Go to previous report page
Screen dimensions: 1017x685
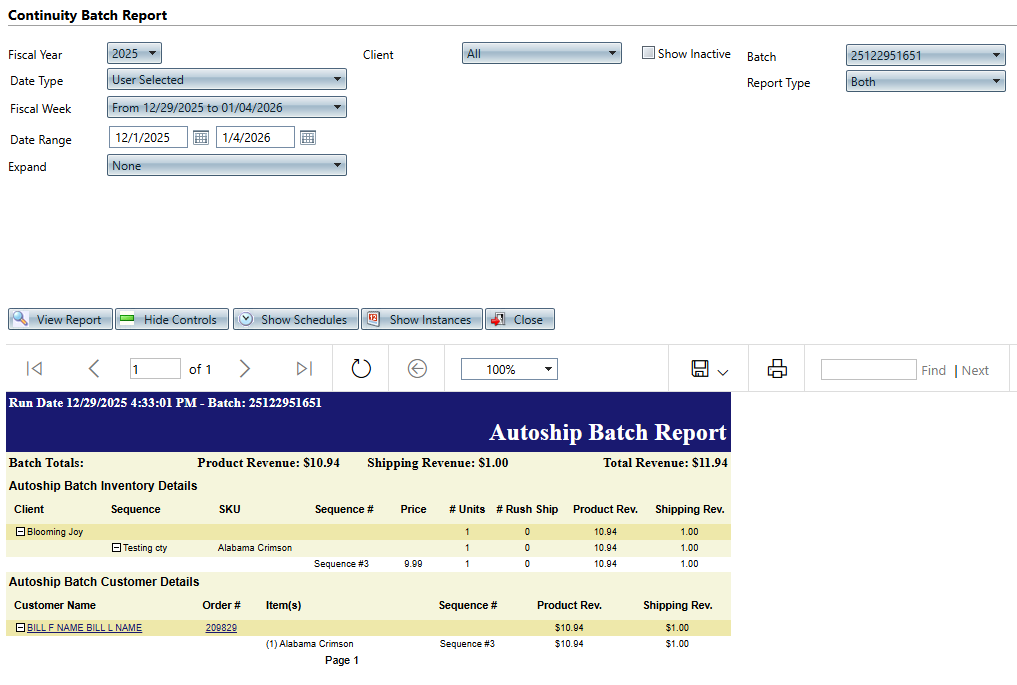coord(94,369)
